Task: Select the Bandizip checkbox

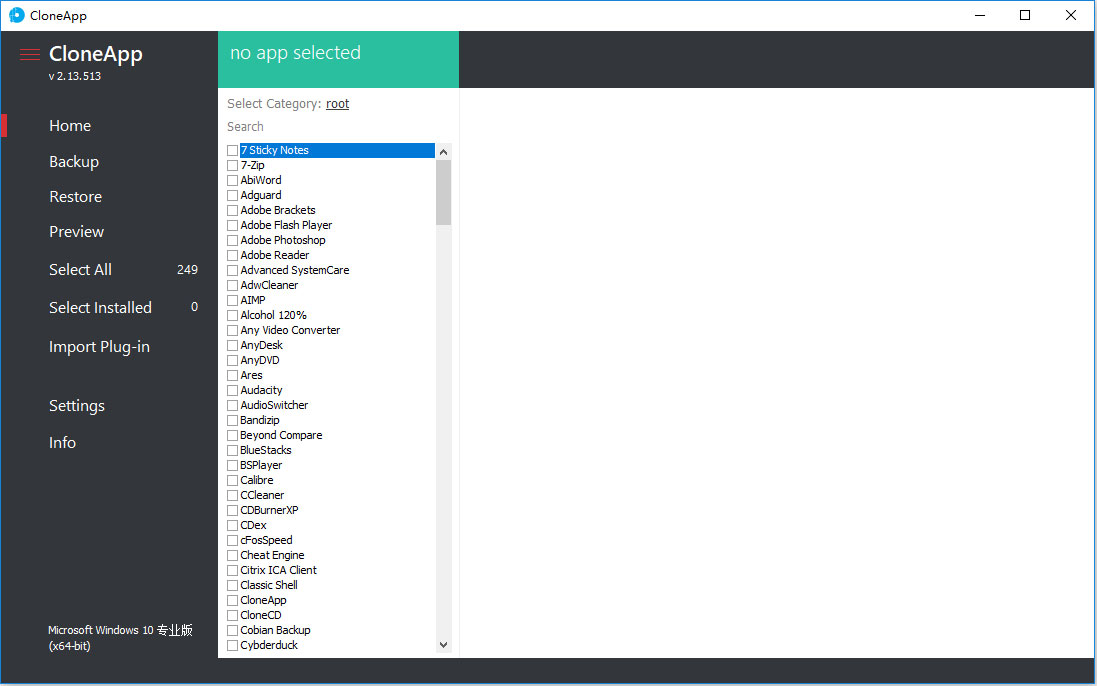Action: click(232, 420)
